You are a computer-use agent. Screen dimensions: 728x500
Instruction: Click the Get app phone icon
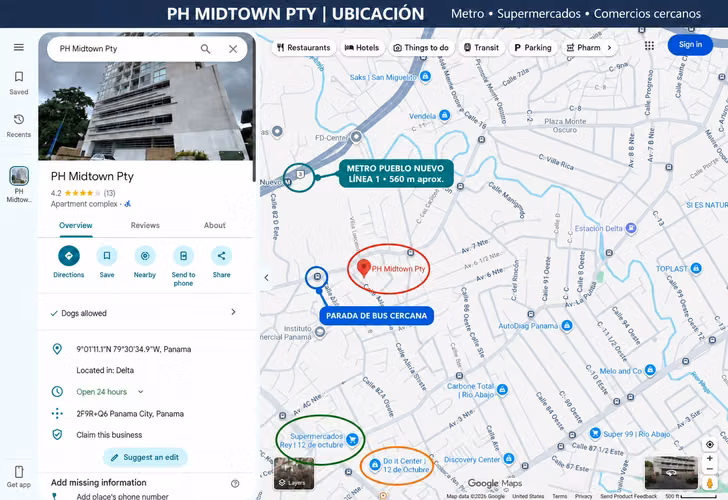(19, 472)
